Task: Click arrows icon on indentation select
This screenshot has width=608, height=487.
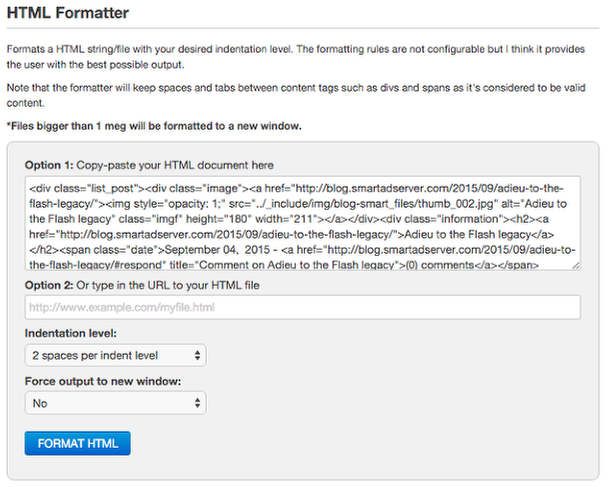Action: (197, 355)
